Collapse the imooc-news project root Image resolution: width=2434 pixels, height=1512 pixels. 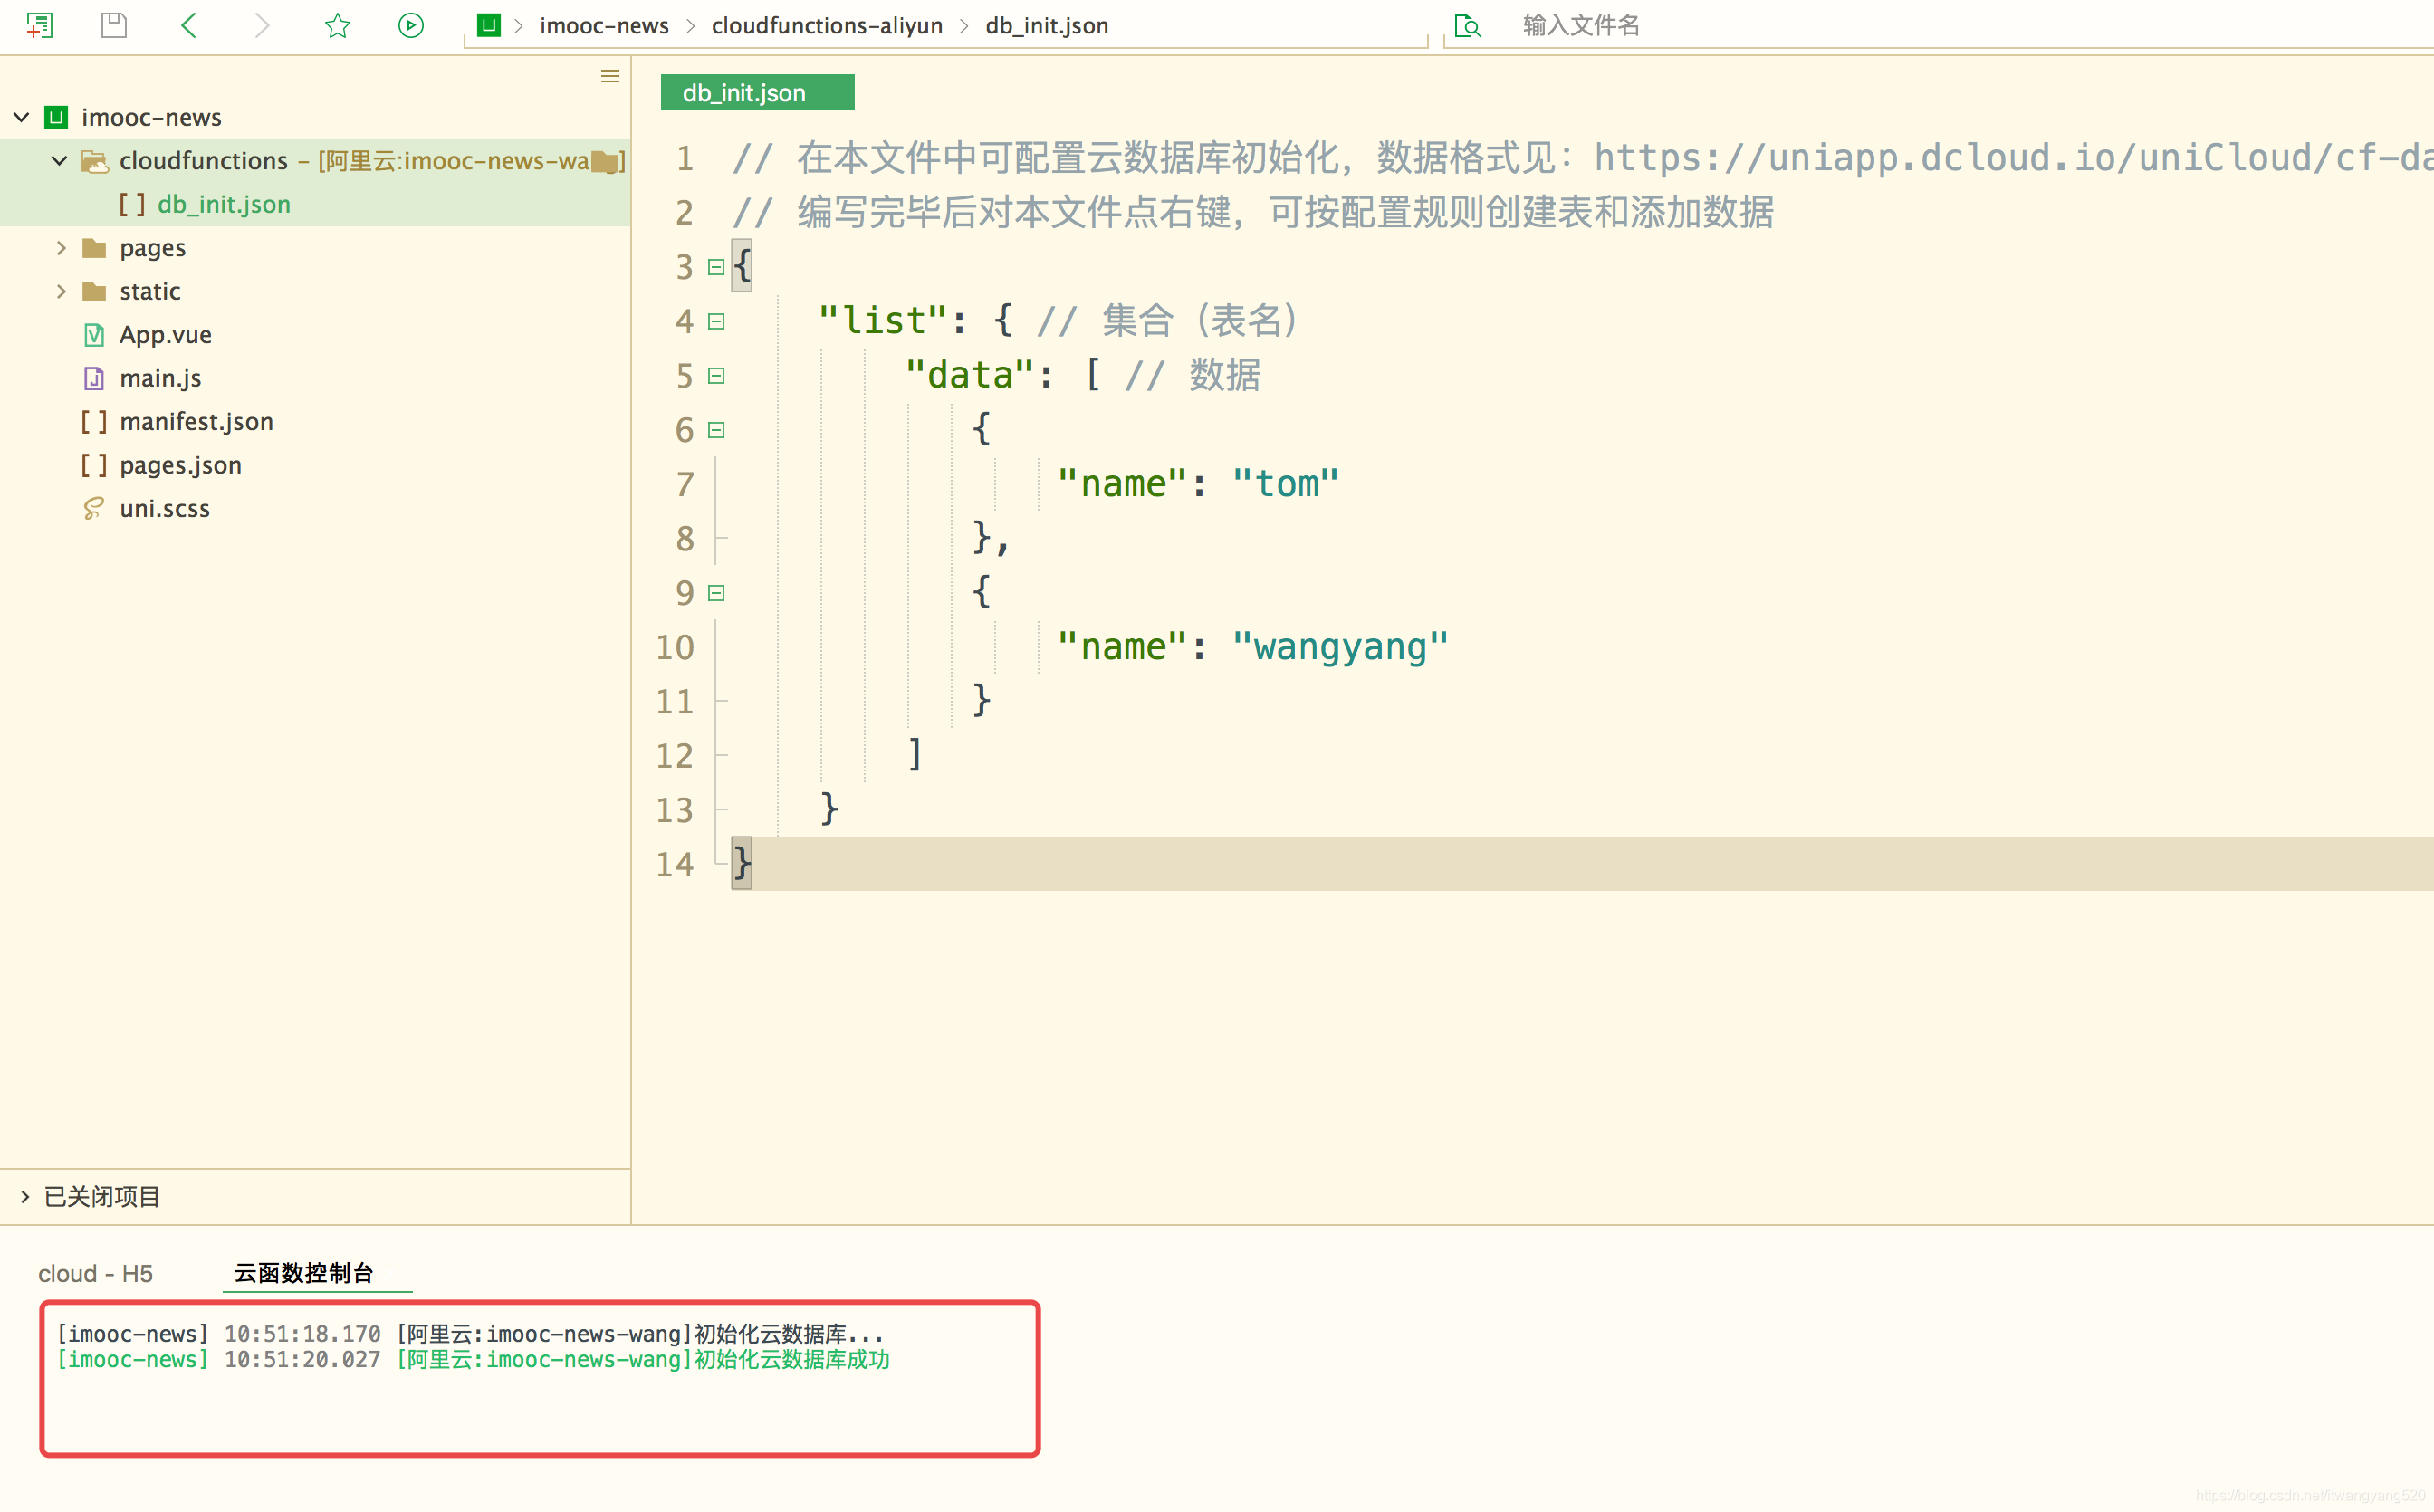[x=21, y=117]
